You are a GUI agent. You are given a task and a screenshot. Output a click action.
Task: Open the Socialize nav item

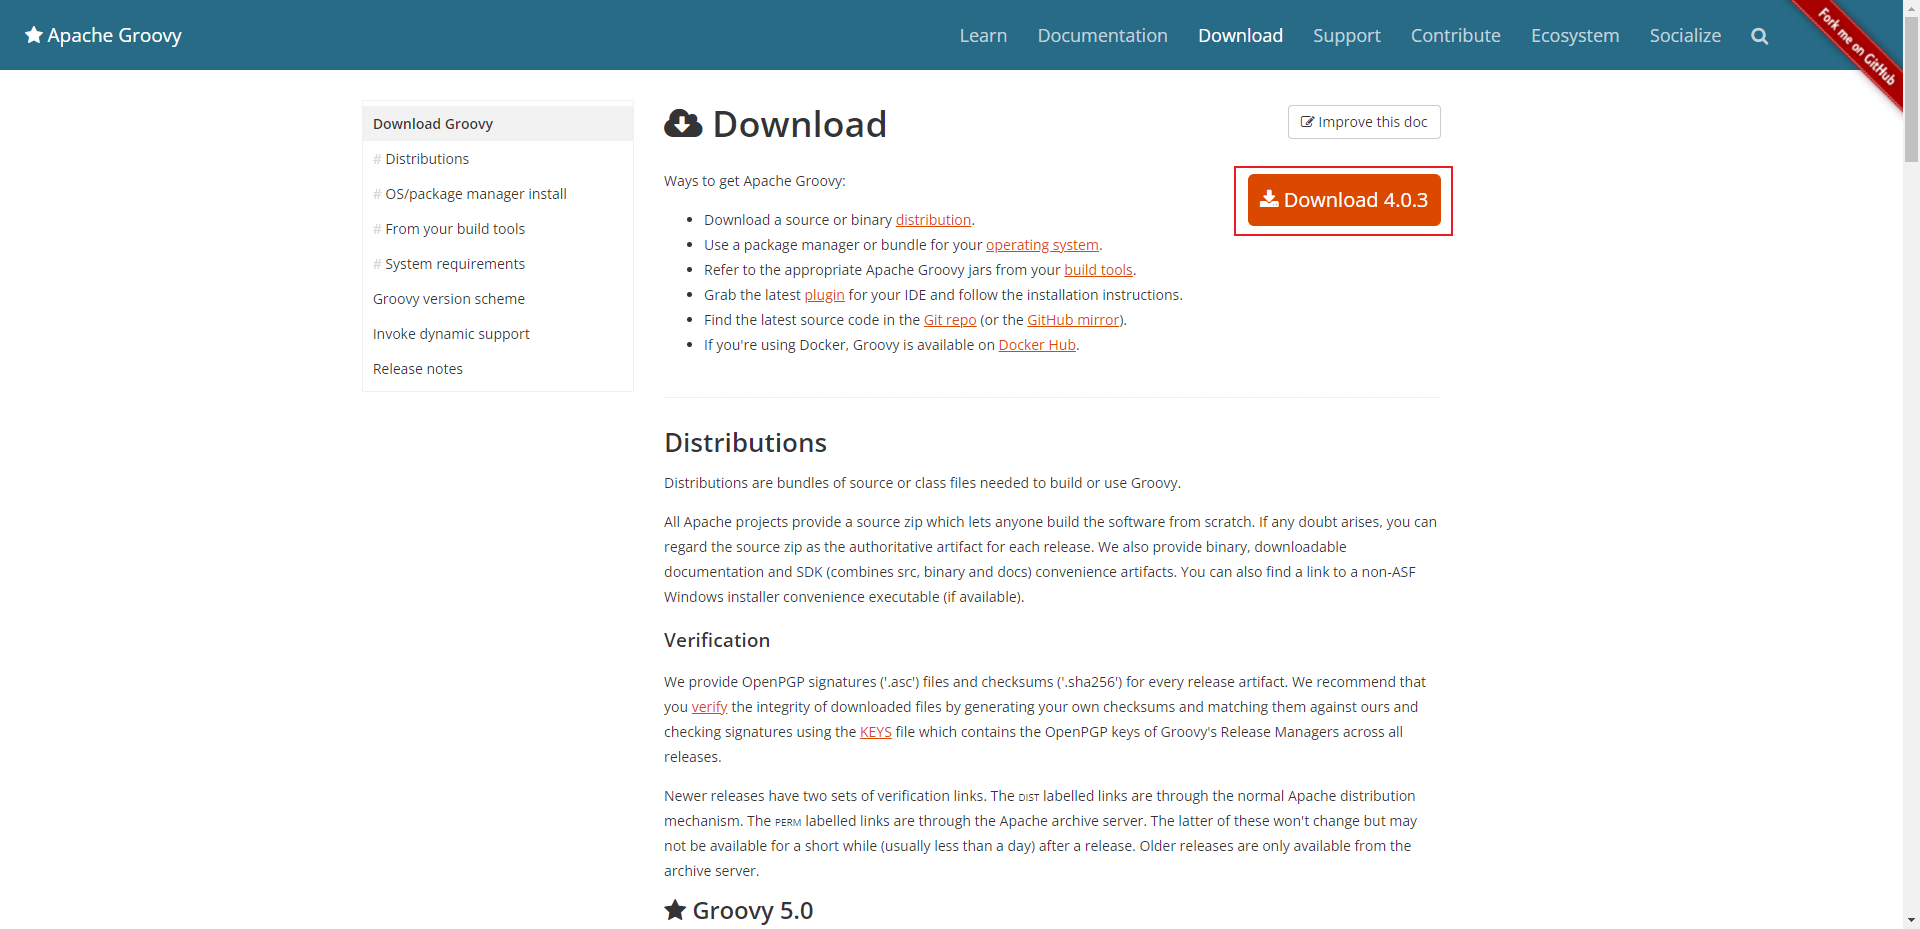pos(1685,35)
